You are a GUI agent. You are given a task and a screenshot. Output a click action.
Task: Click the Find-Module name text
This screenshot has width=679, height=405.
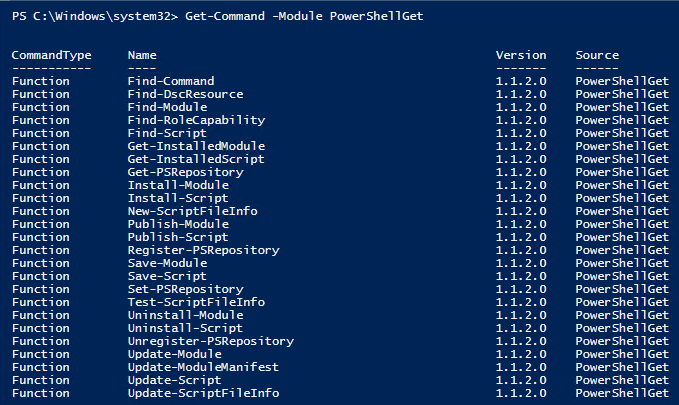coord(167,107)
